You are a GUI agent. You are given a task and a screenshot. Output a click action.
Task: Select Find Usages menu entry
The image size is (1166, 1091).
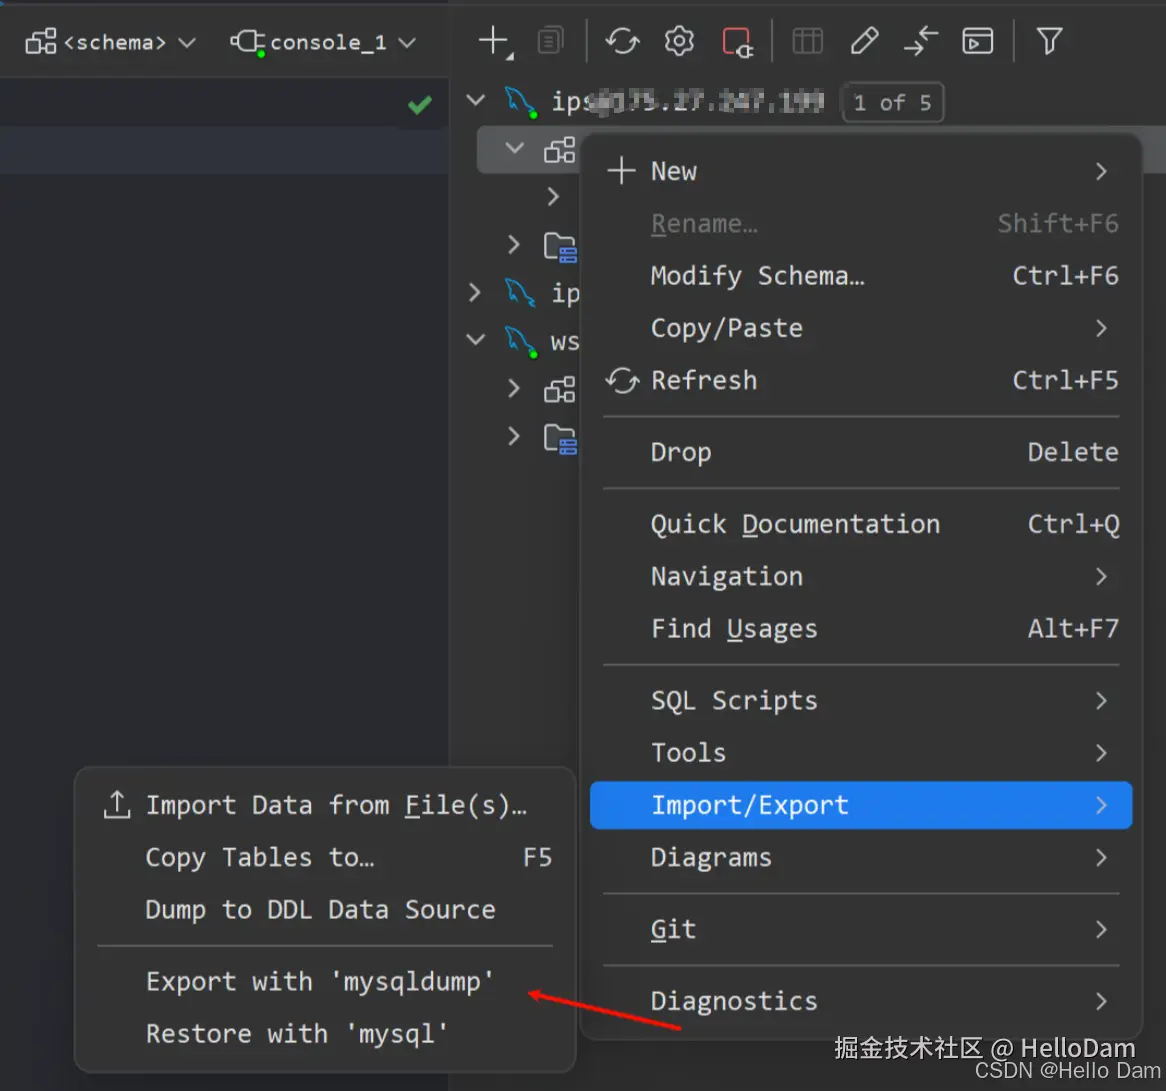tap(860, 628)
